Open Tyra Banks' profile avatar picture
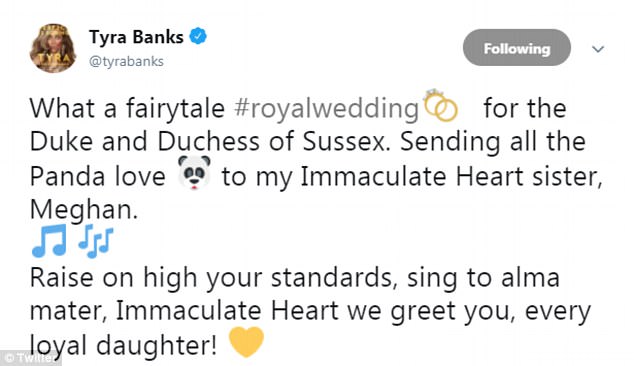 click(x=53, y=48)
